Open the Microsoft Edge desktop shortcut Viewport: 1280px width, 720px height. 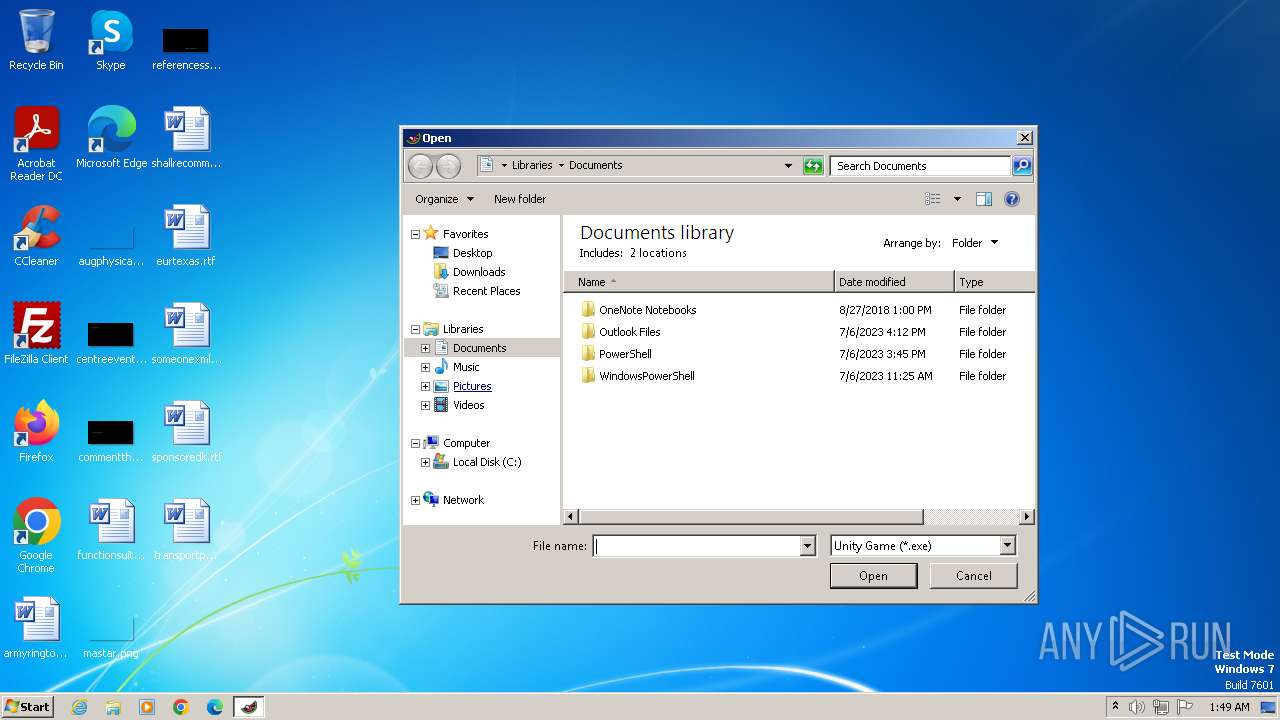111,138
